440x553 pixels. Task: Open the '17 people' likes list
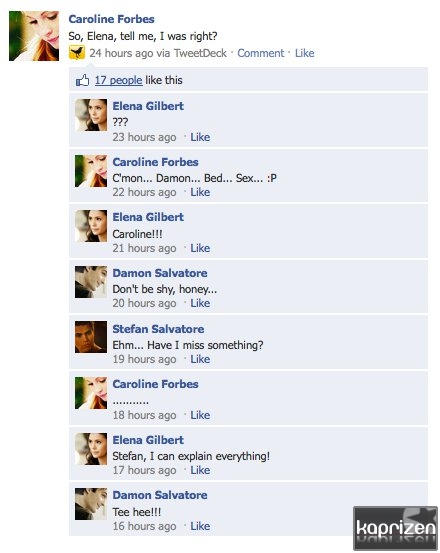(118, 80)
